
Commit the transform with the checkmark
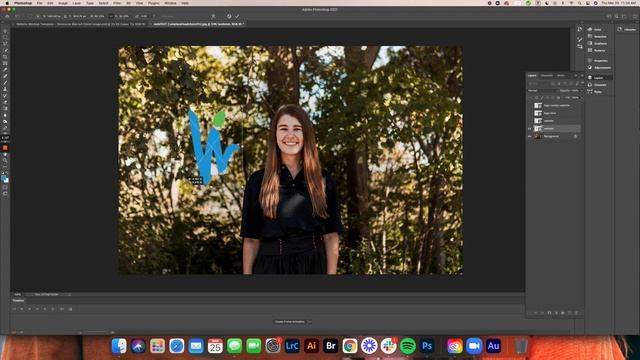coord(237,16)
